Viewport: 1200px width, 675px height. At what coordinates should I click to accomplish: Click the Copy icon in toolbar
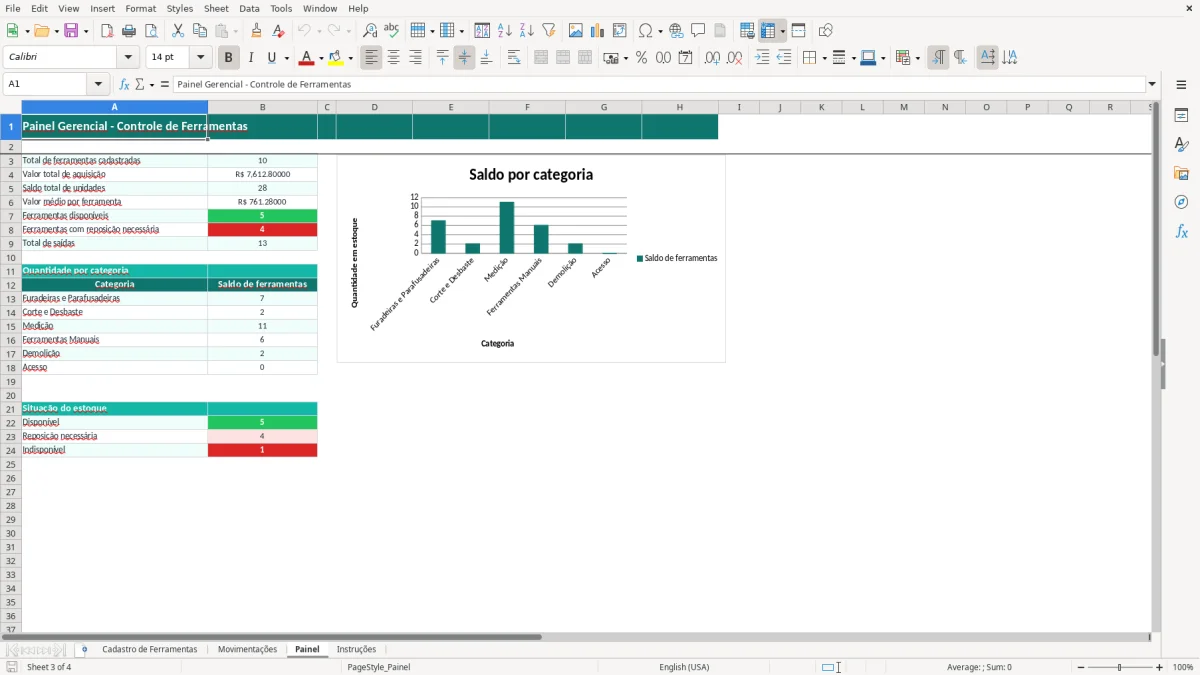[x=200, y=31]
